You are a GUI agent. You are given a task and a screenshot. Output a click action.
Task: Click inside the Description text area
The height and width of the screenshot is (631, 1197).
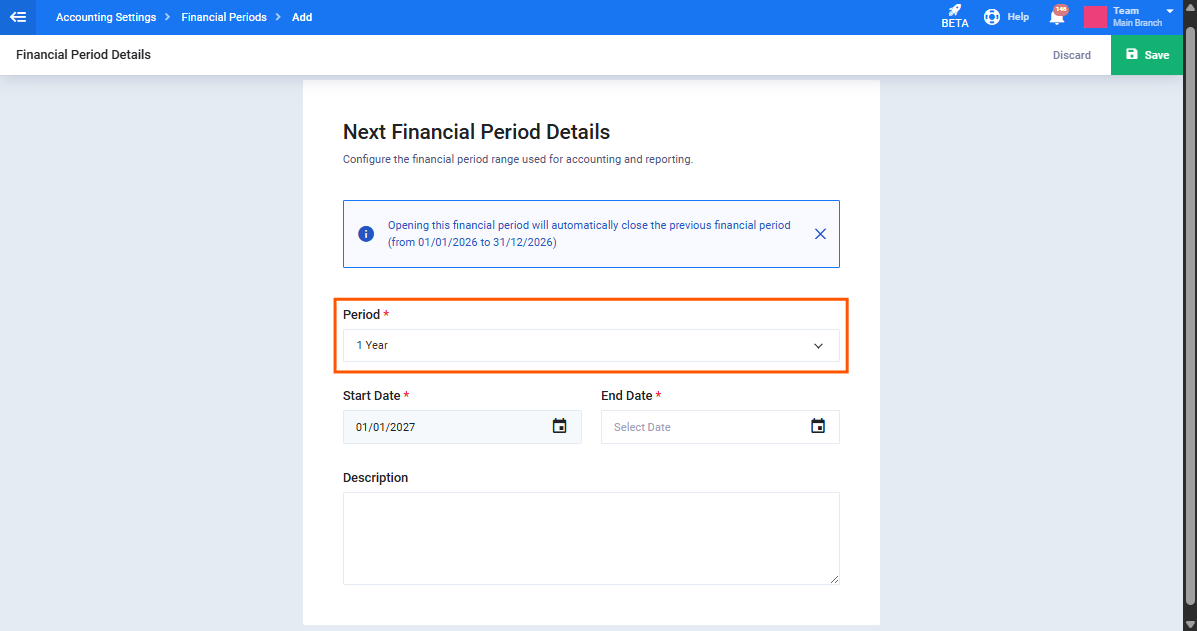pos(591,539)
